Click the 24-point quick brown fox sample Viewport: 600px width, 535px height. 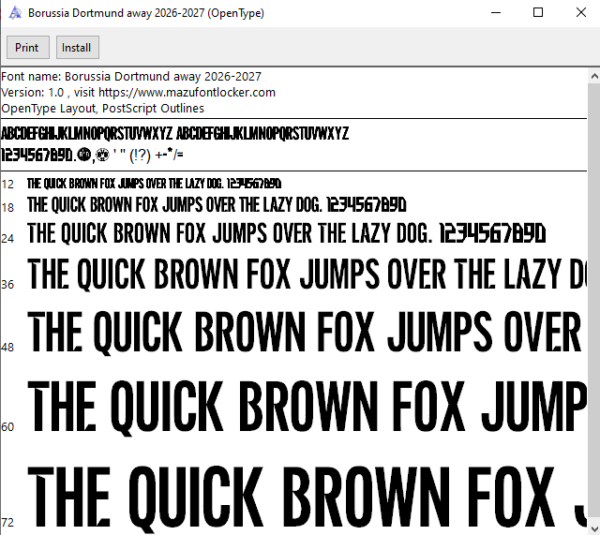point(286,233)
